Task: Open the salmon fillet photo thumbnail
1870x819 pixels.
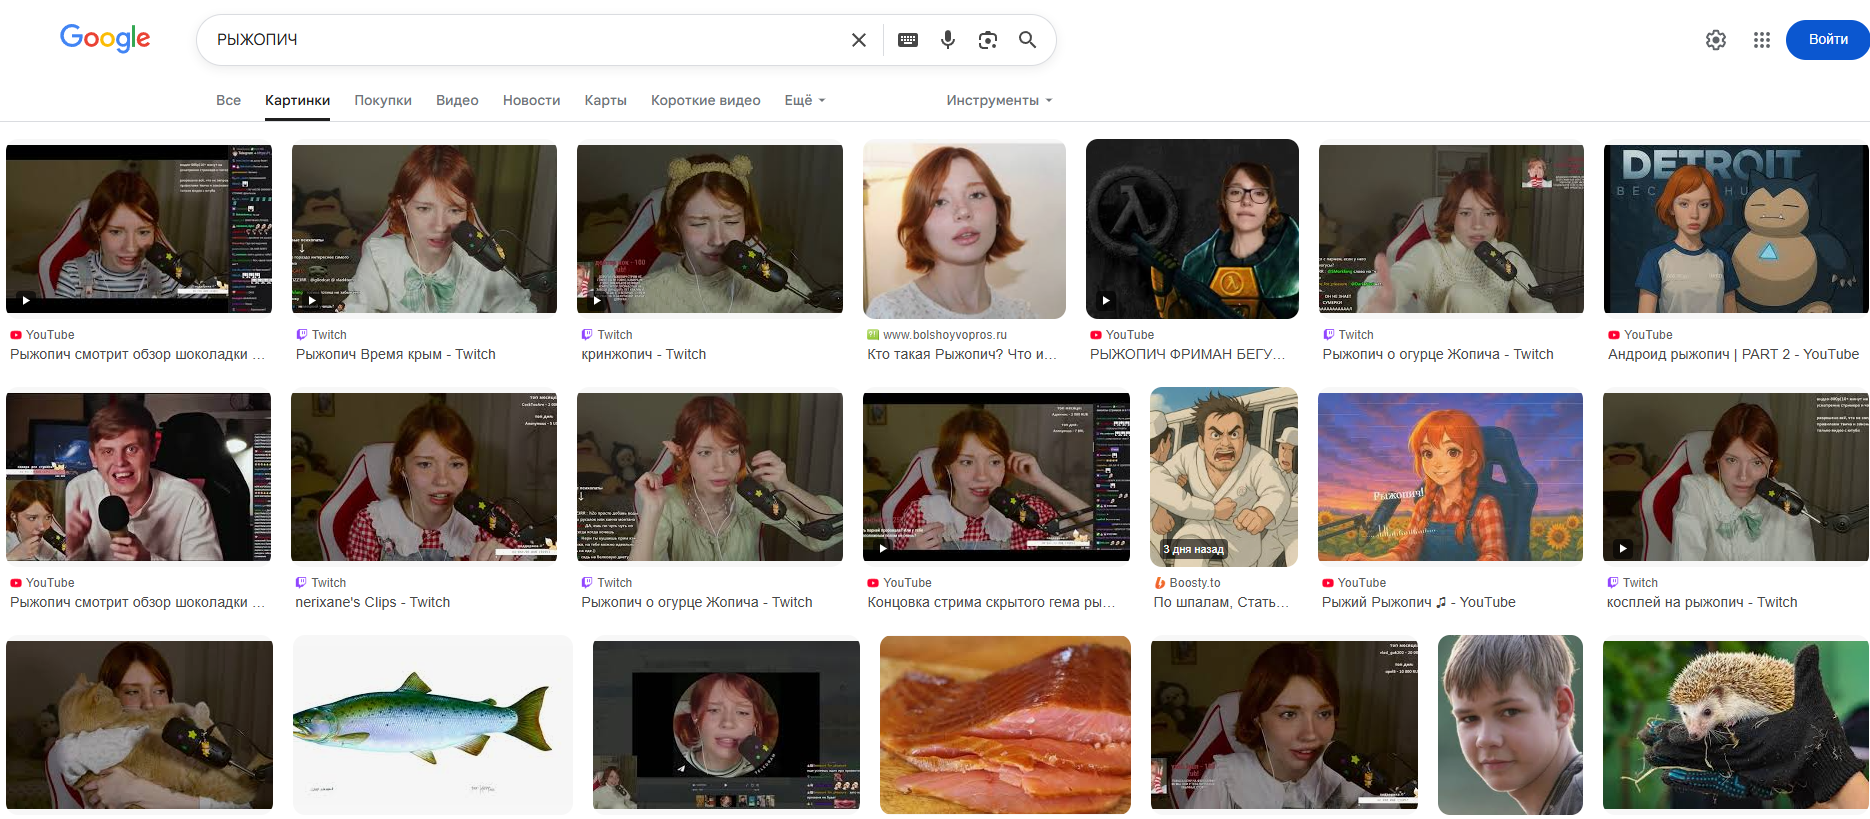Action: click(x=1005, y=725)
